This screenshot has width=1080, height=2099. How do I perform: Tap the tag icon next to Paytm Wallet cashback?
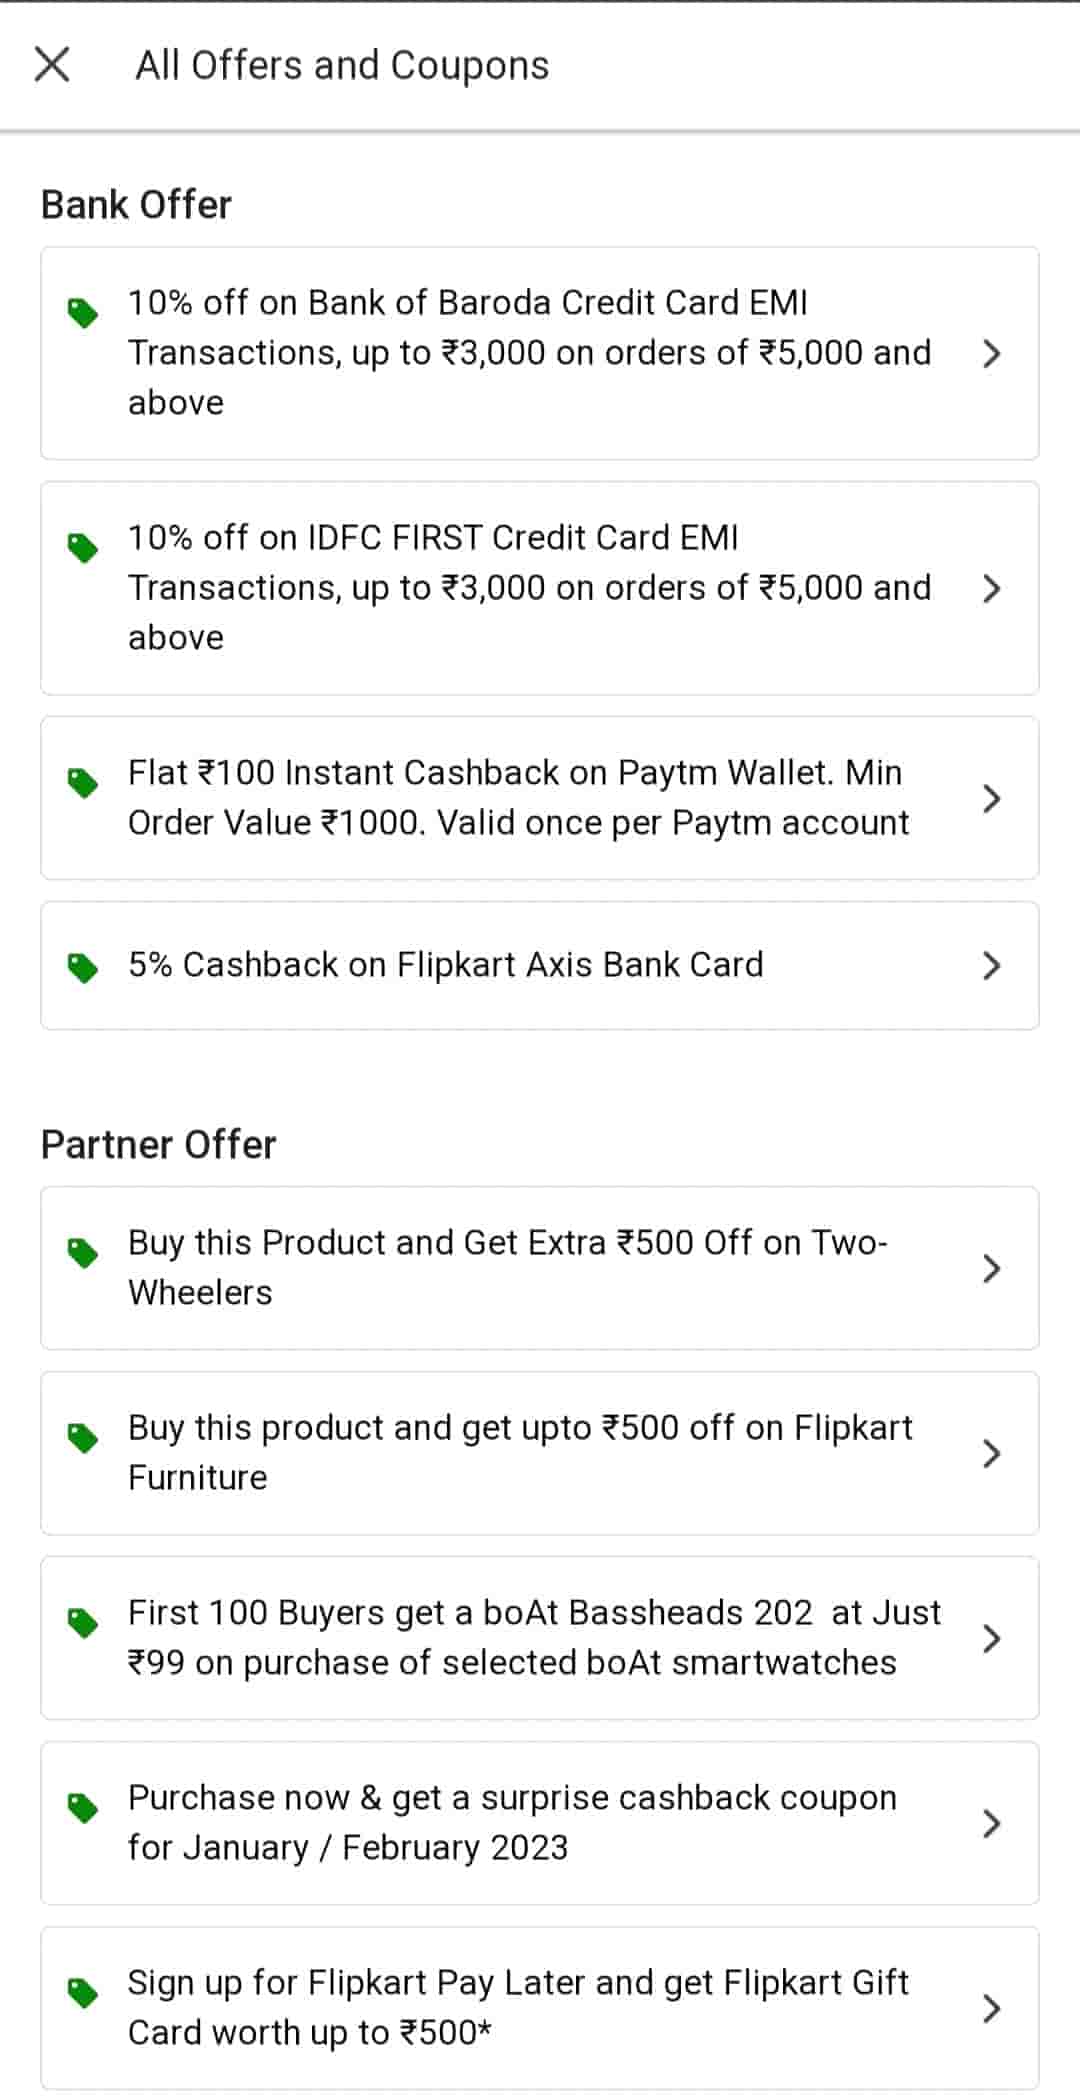point(83,783)
